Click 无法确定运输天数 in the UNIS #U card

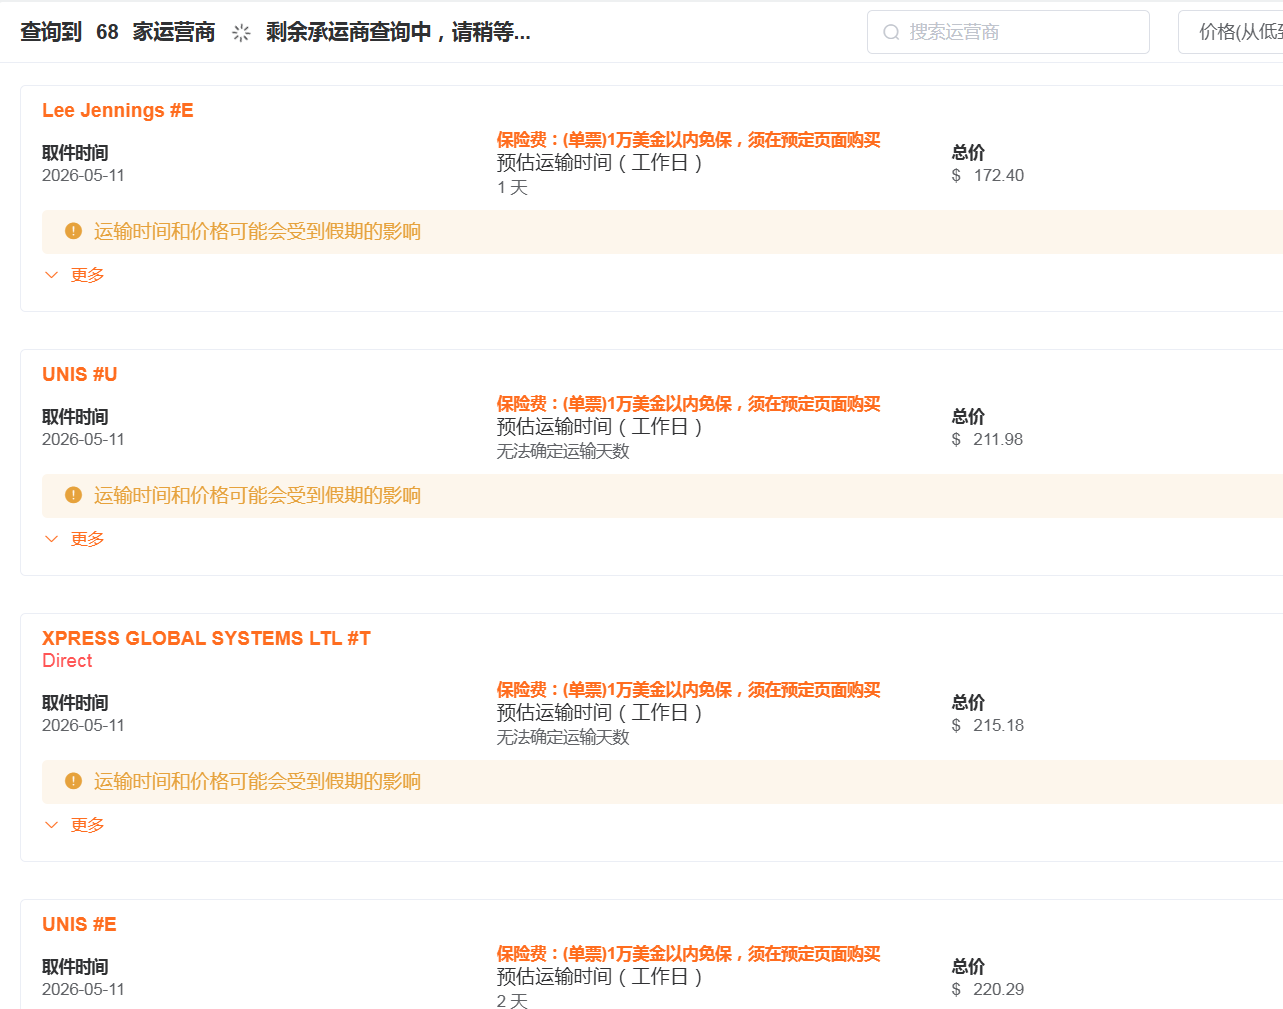(x=563, y=452)
